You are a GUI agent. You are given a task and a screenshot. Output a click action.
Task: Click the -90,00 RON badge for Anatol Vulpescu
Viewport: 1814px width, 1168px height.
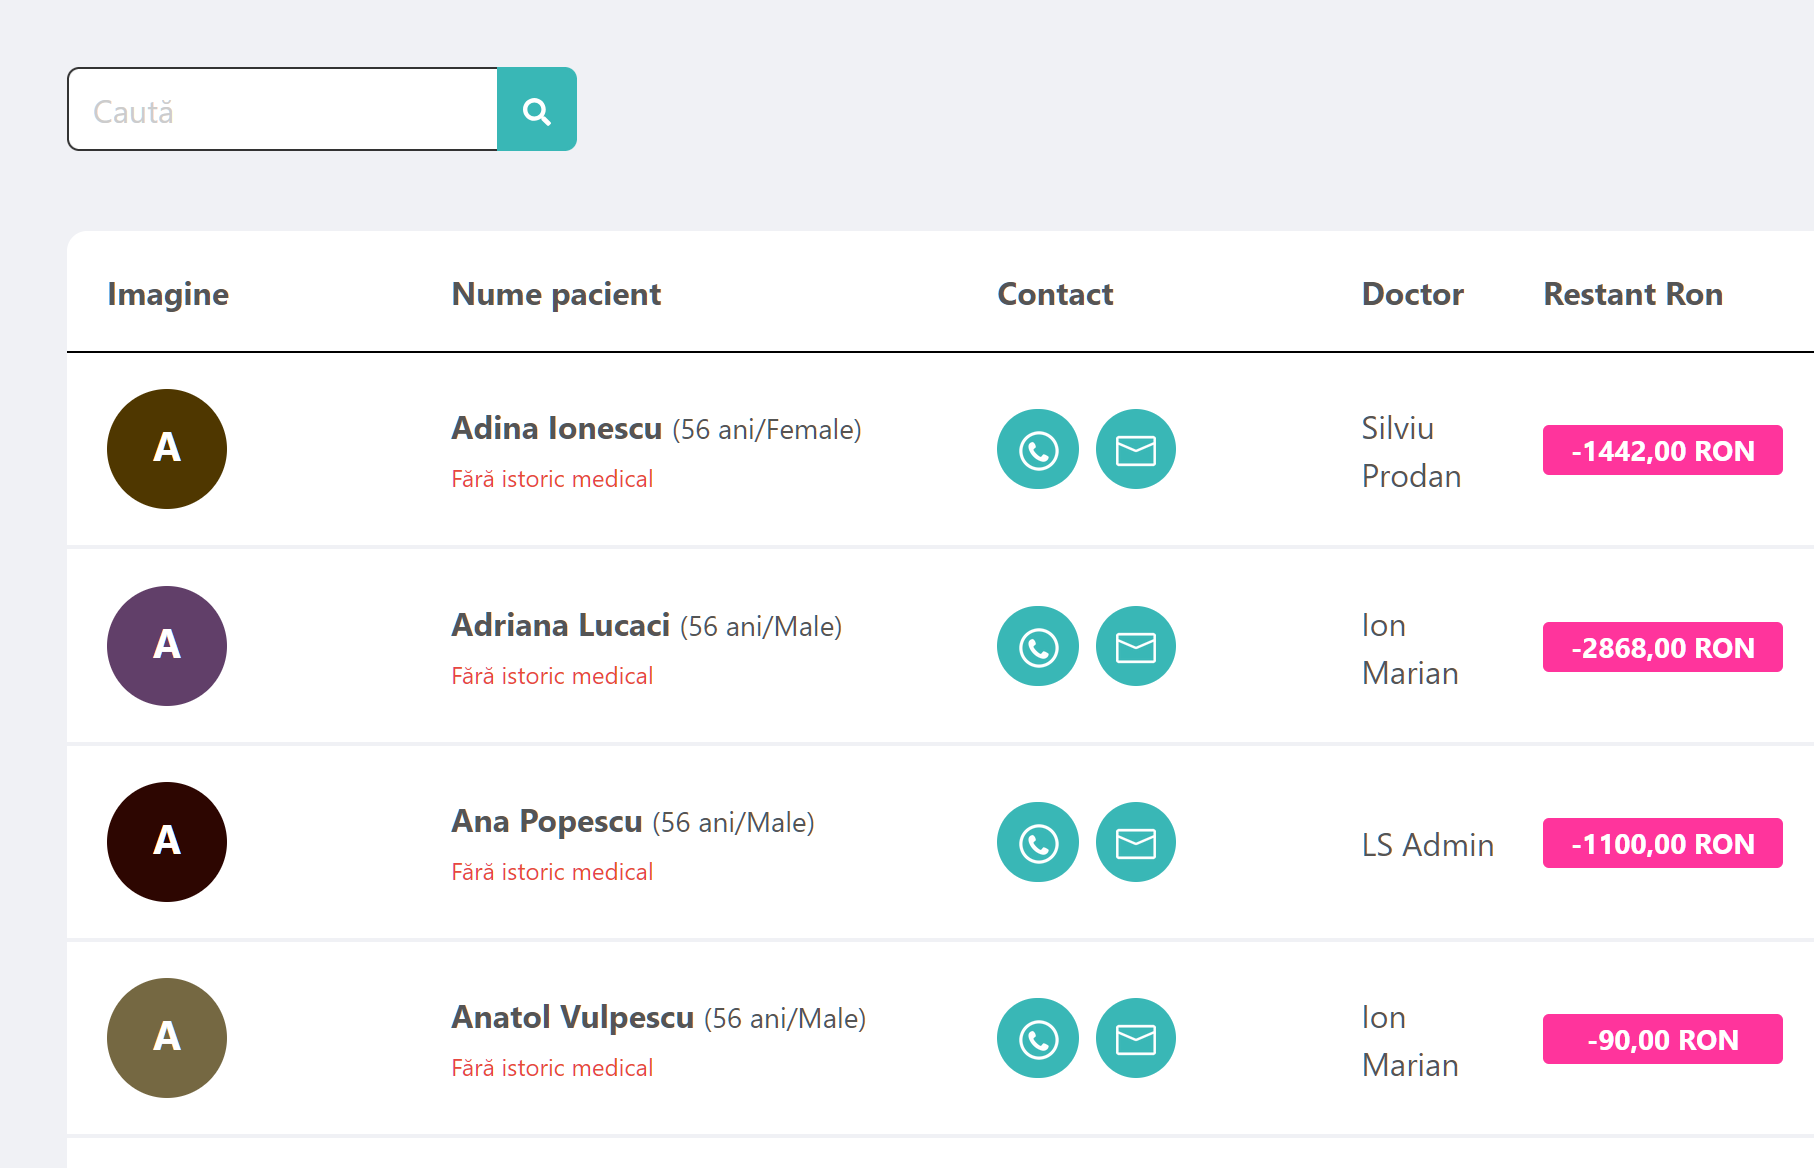(x=1662, y=1039)
